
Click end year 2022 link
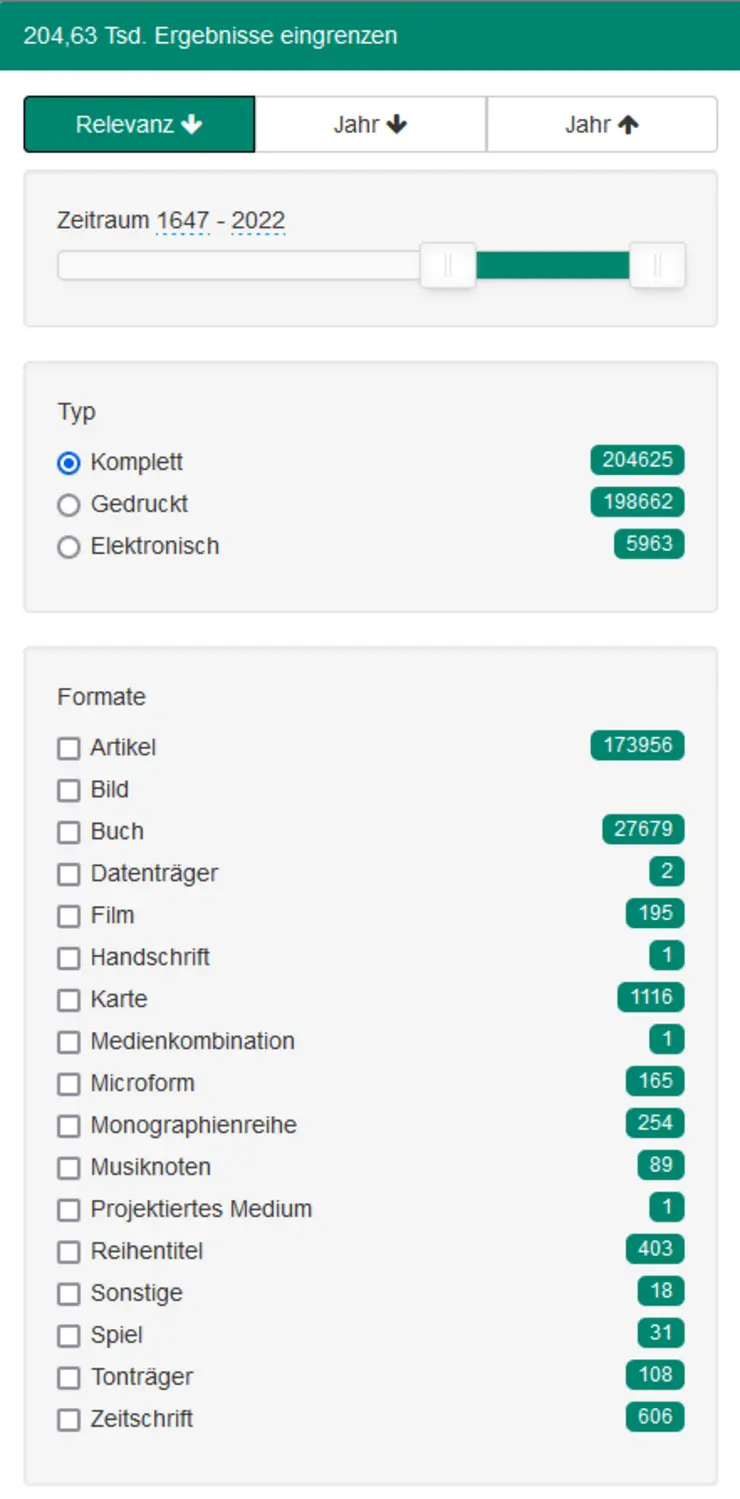pos(258,221)
